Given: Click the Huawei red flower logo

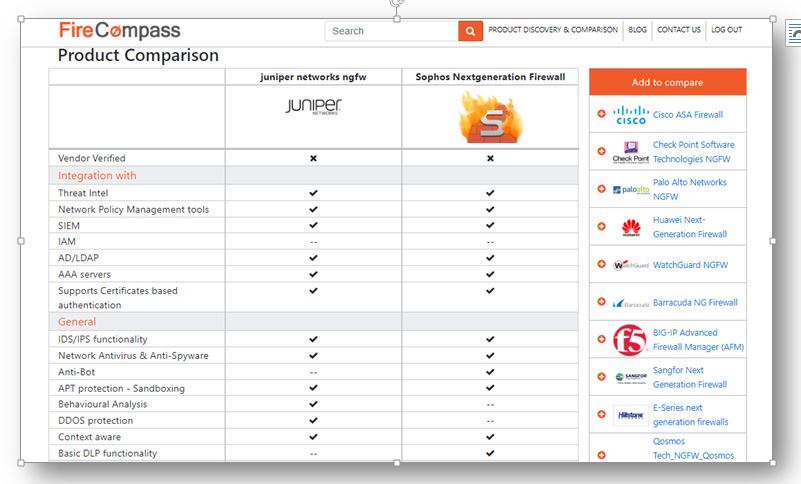Looking at the screenshot, I should (631, 227).
